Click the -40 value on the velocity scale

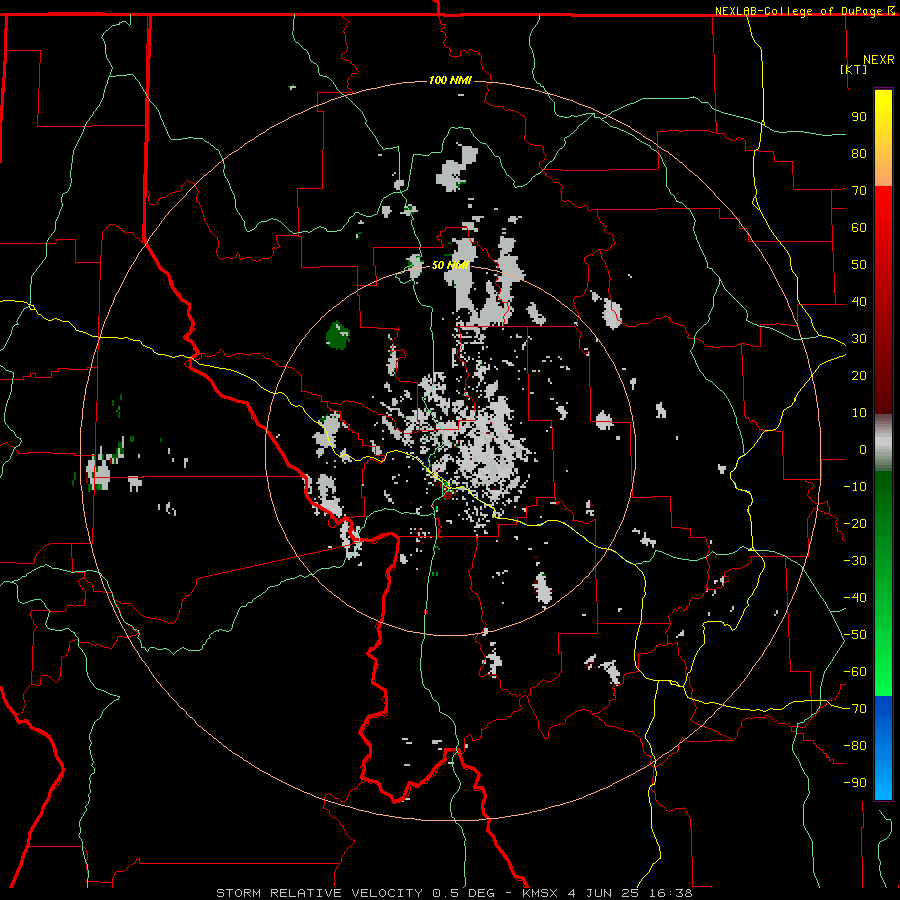coord(855,598)
